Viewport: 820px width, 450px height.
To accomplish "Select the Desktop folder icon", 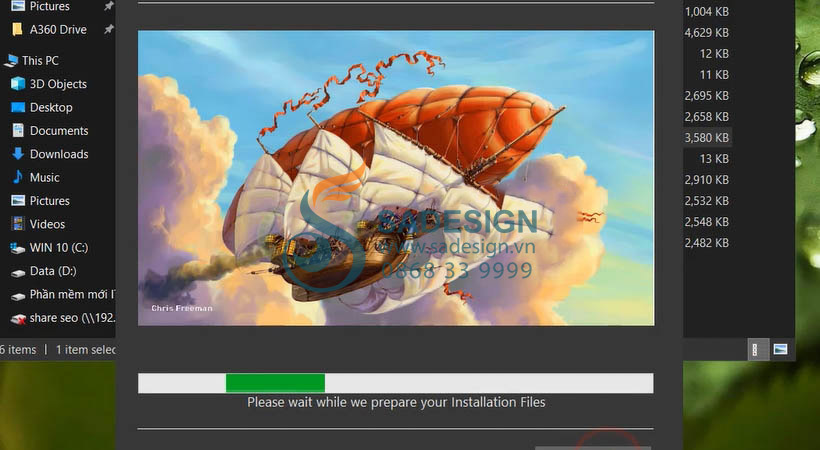I will coord(18,107).
